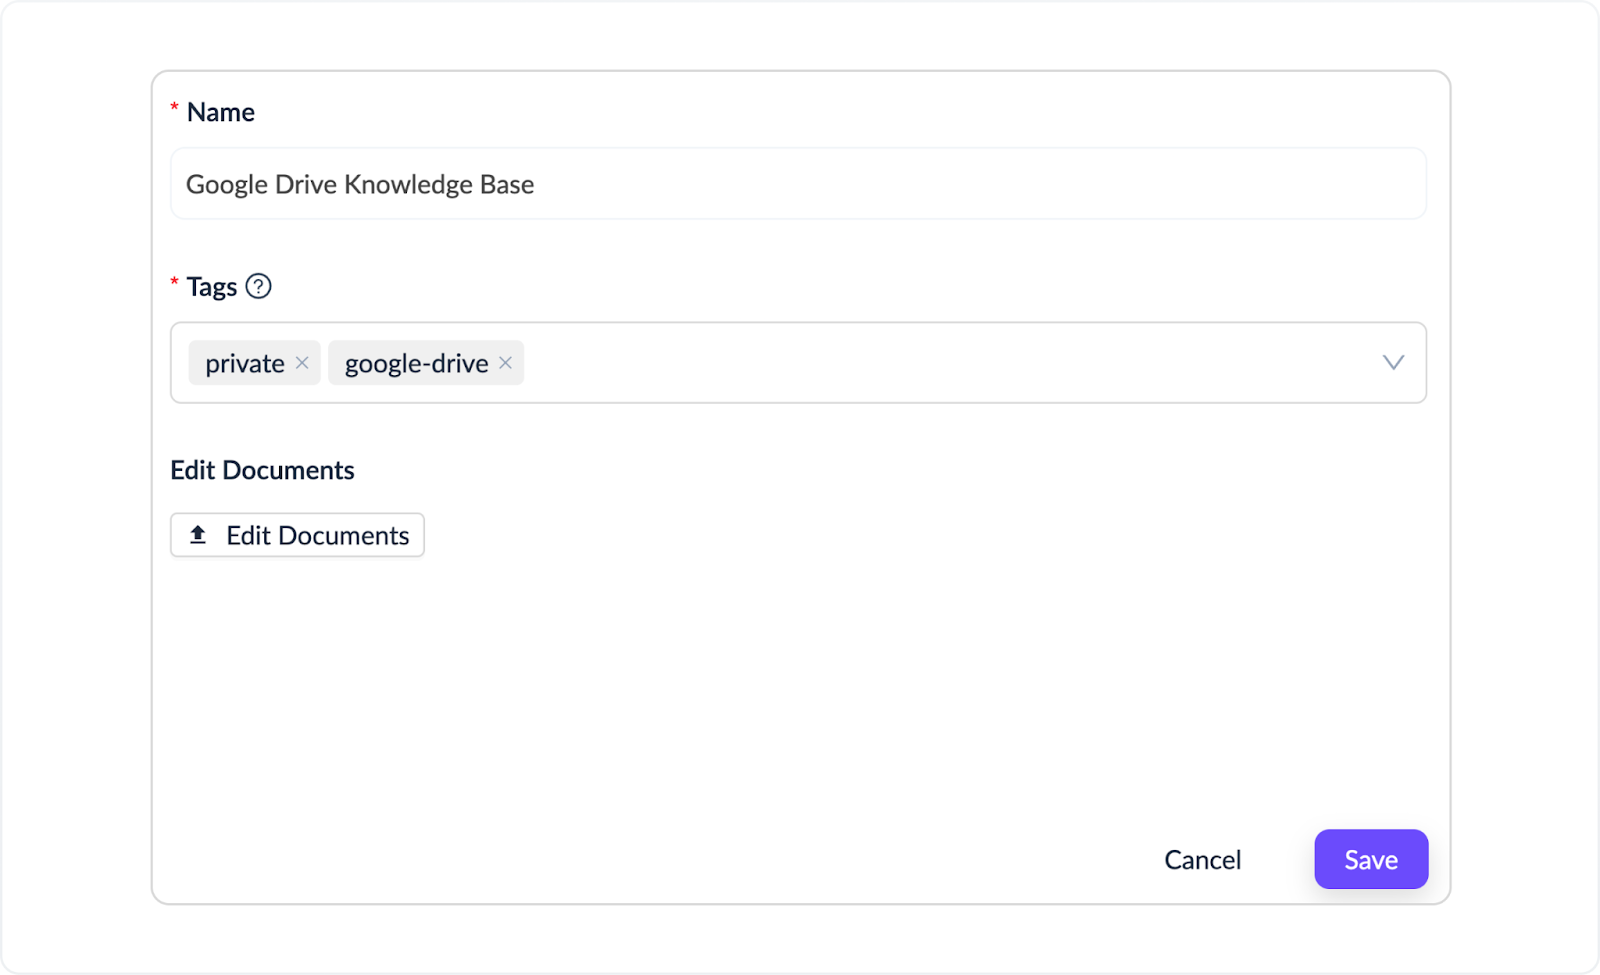Remove the google-drive tag
Screen dimensions: 1600x975
pos(506,363)
